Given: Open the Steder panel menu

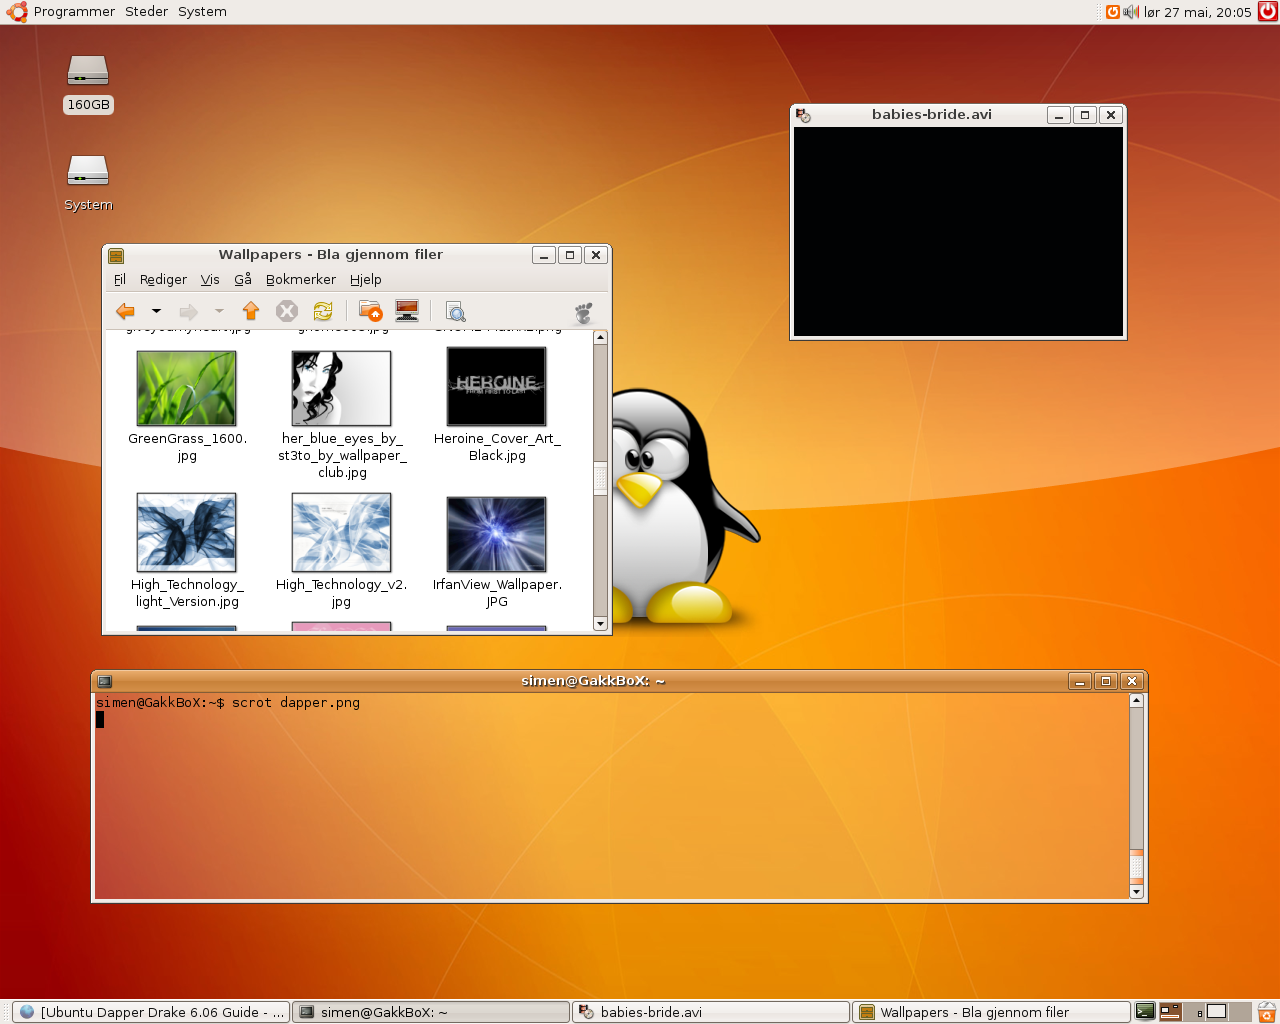Looking at the screenshot, I should tap(146, 12).
